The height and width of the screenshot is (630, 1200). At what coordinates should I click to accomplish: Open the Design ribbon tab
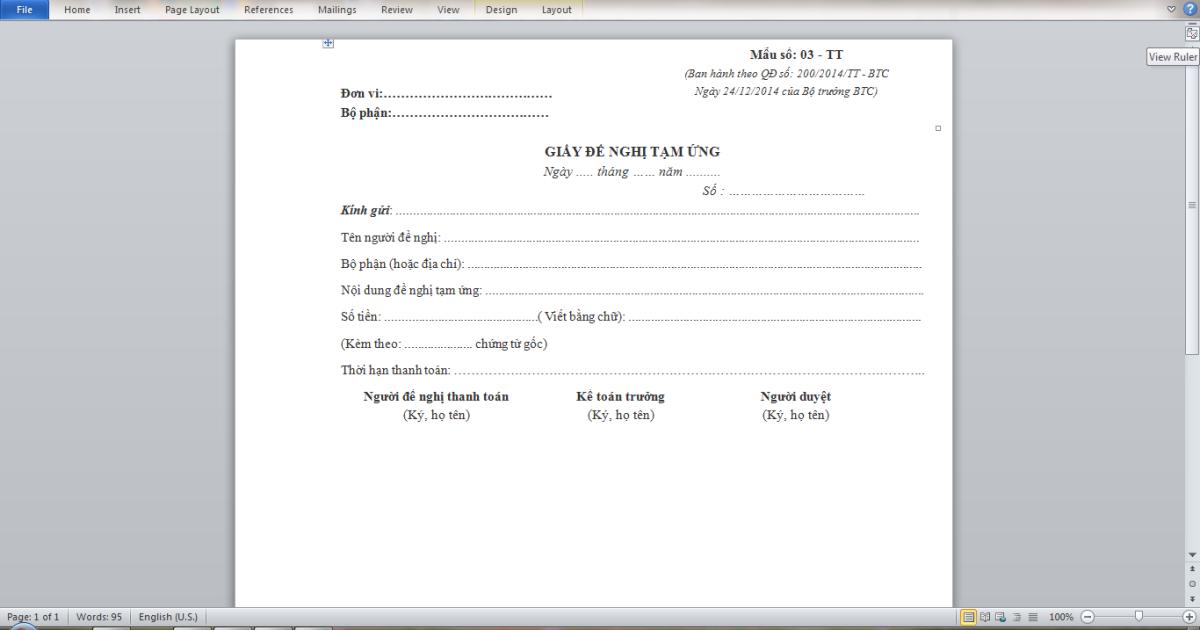click(x=501, y=9)
